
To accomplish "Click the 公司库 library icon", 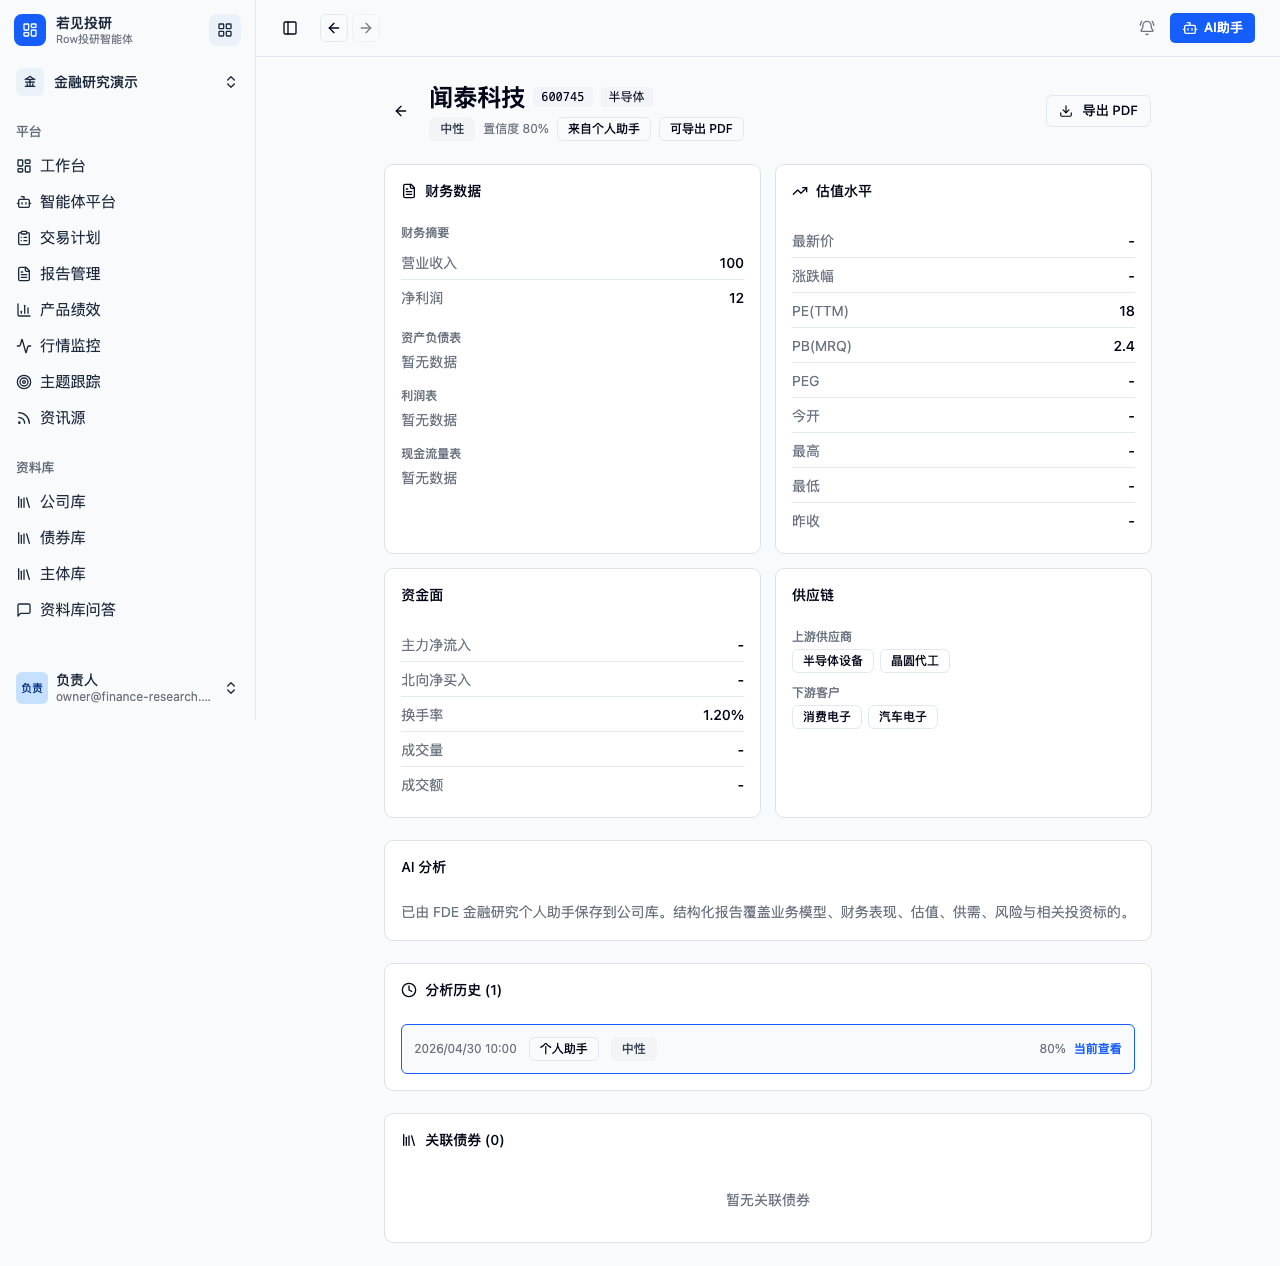I will tap(24, 502).
